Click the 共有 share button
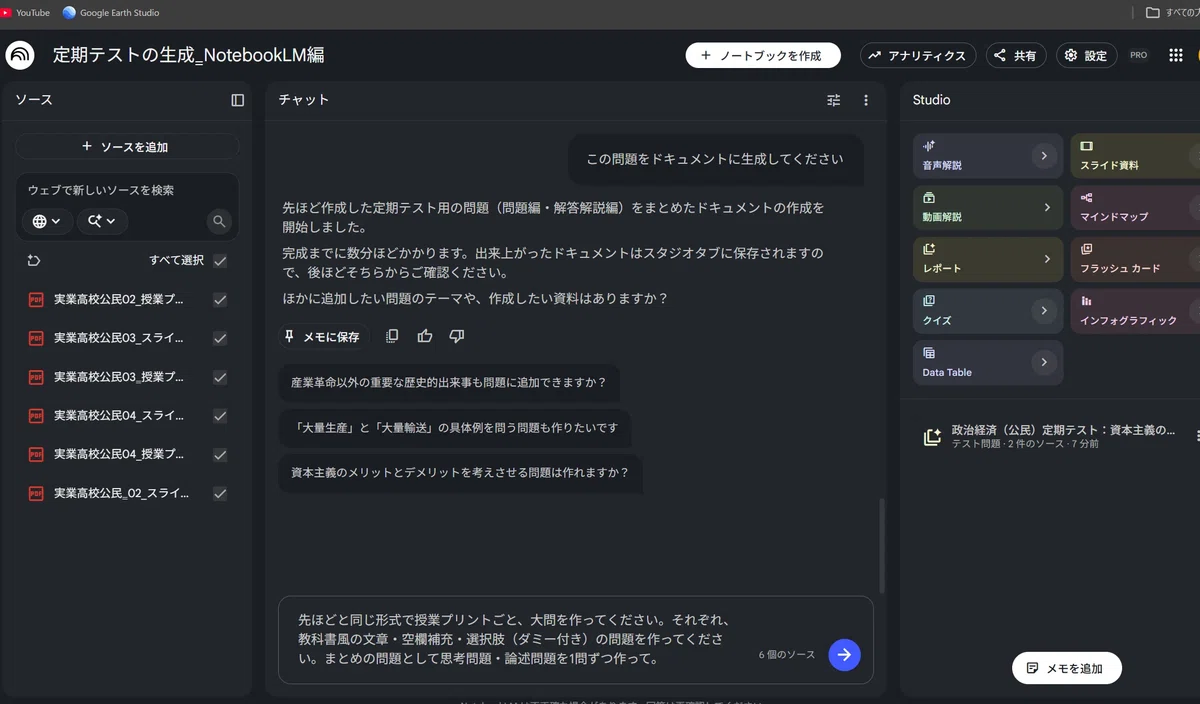The height and width of the screenshot is (704, 1200). [x=1016, y=56]
